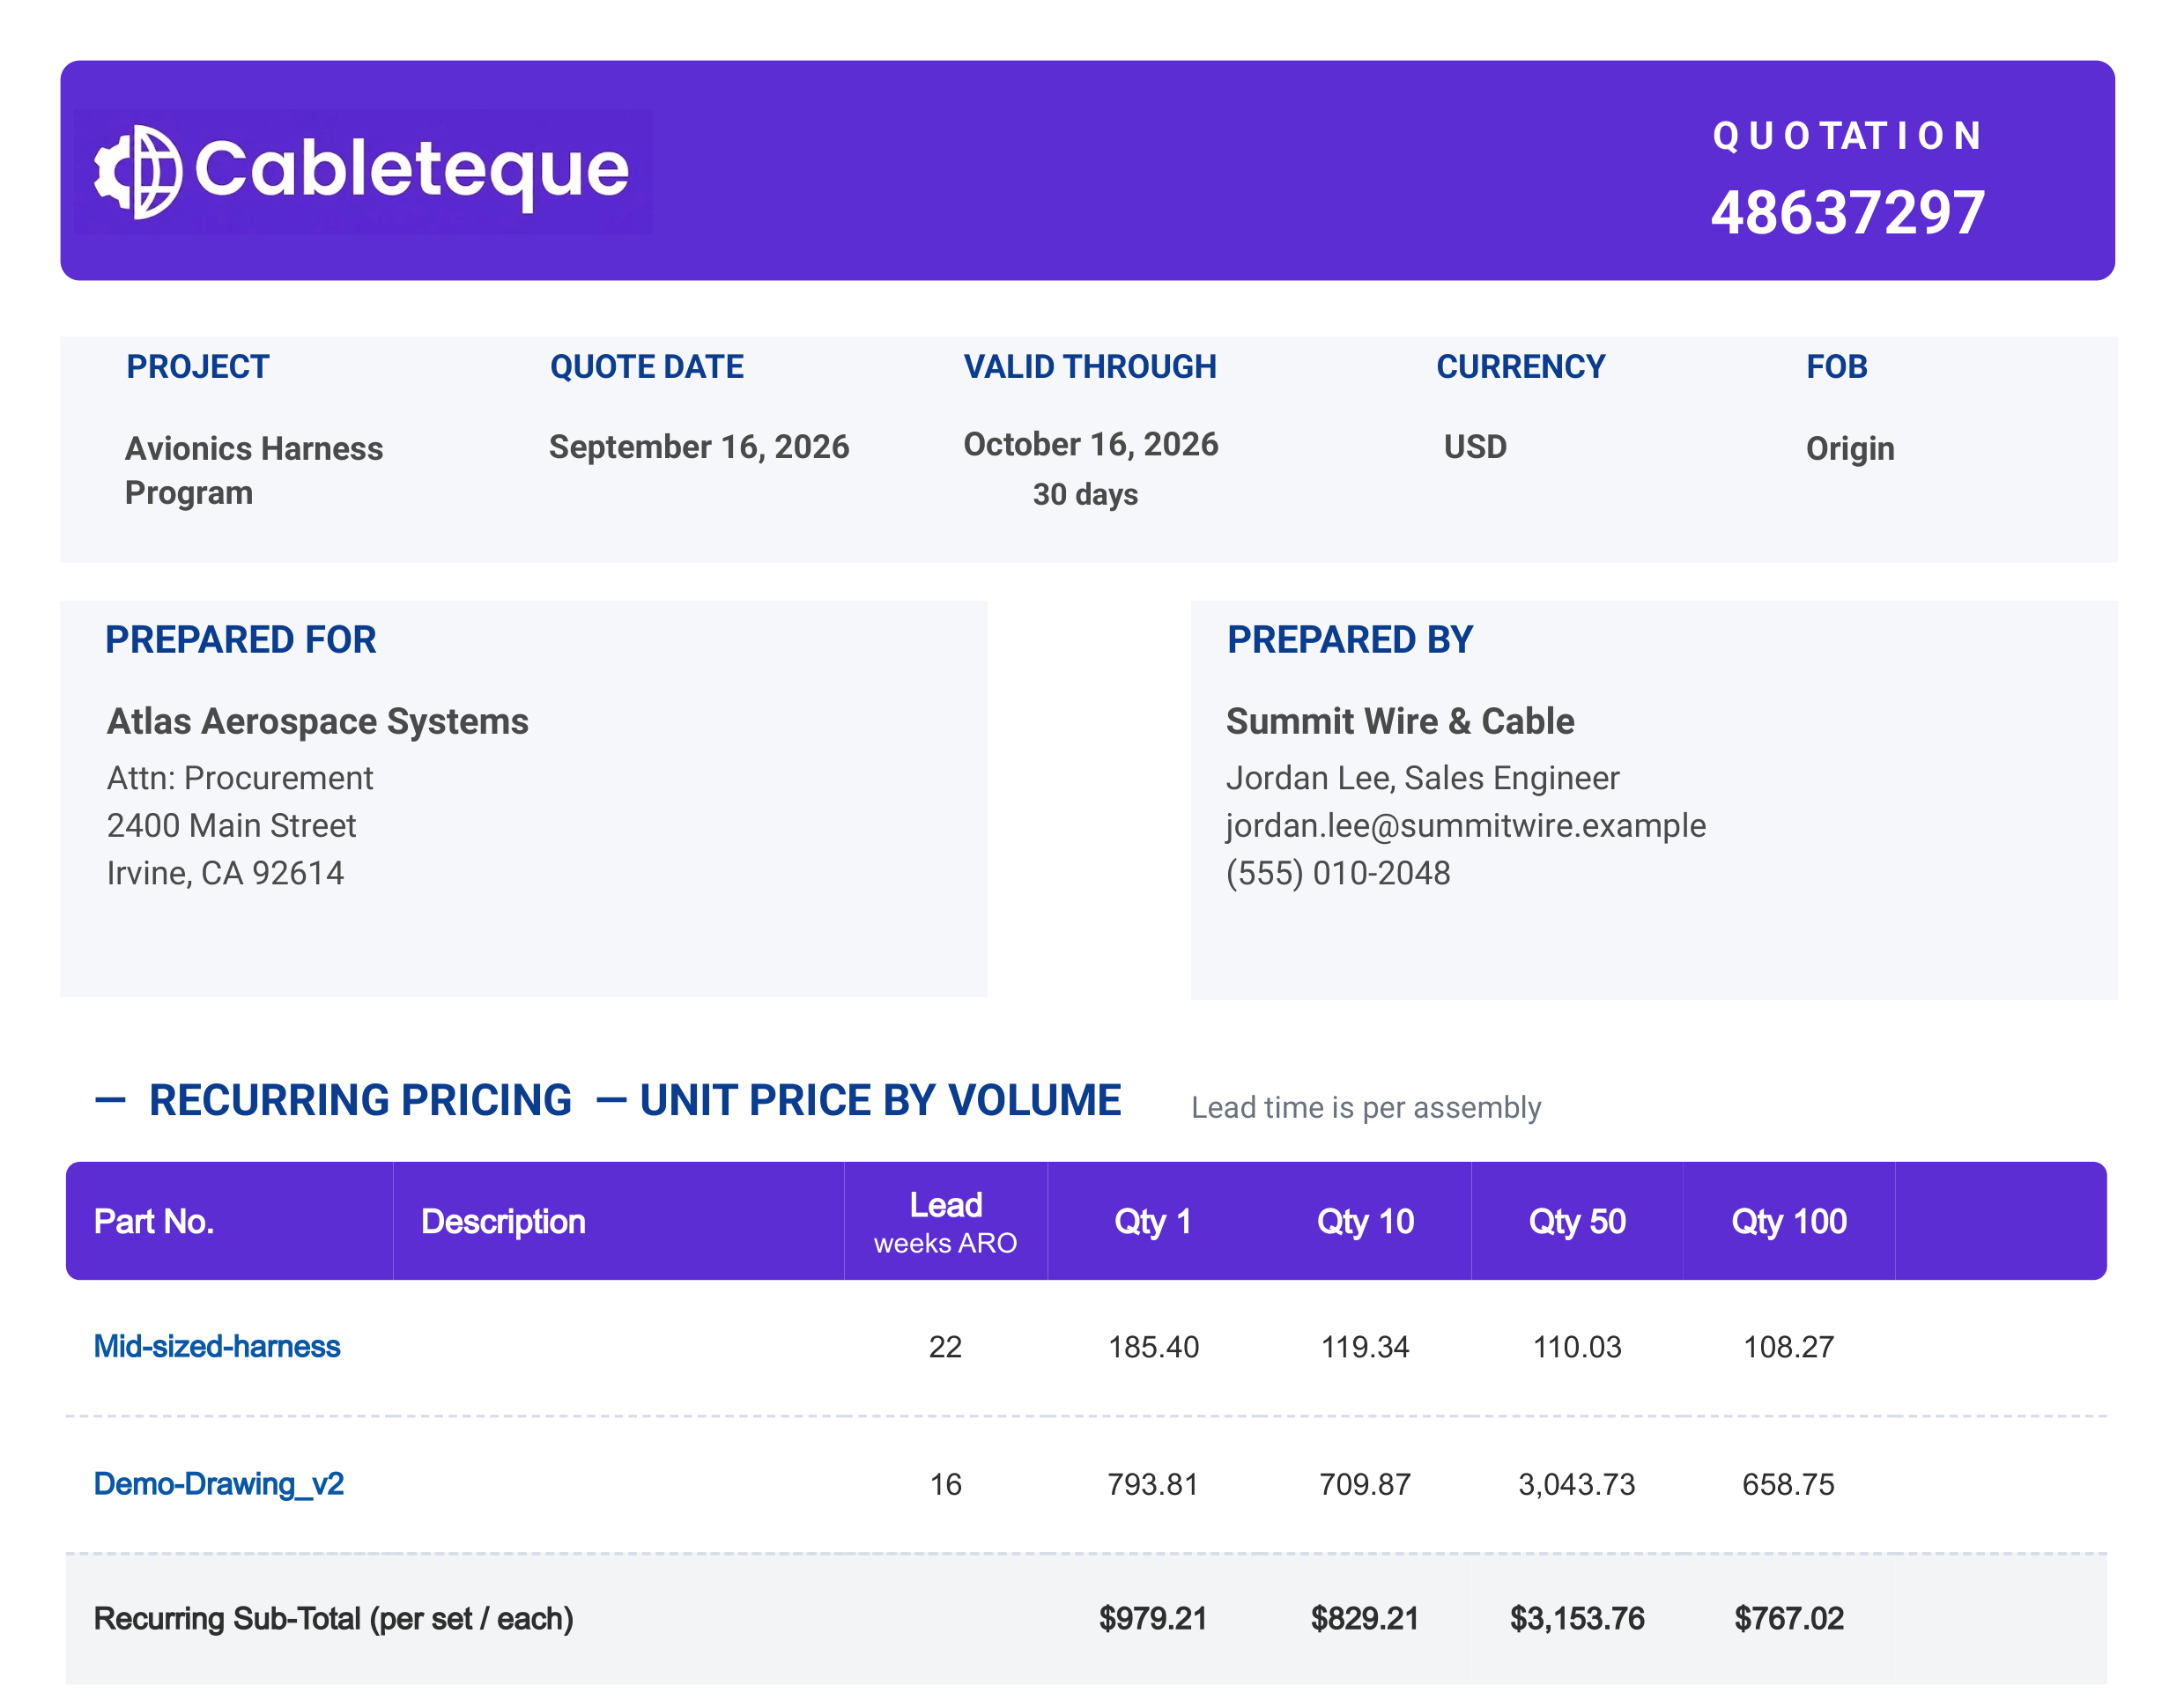
Task: Click the Lead time is per assembly note
Action: coord(1366,1107)
